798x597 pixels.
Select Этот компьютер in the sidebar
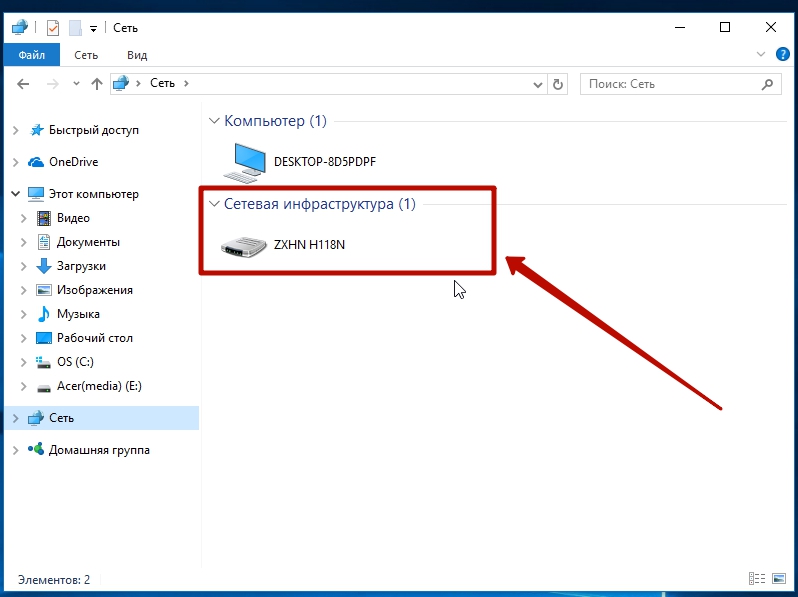[x=94, y=194]
